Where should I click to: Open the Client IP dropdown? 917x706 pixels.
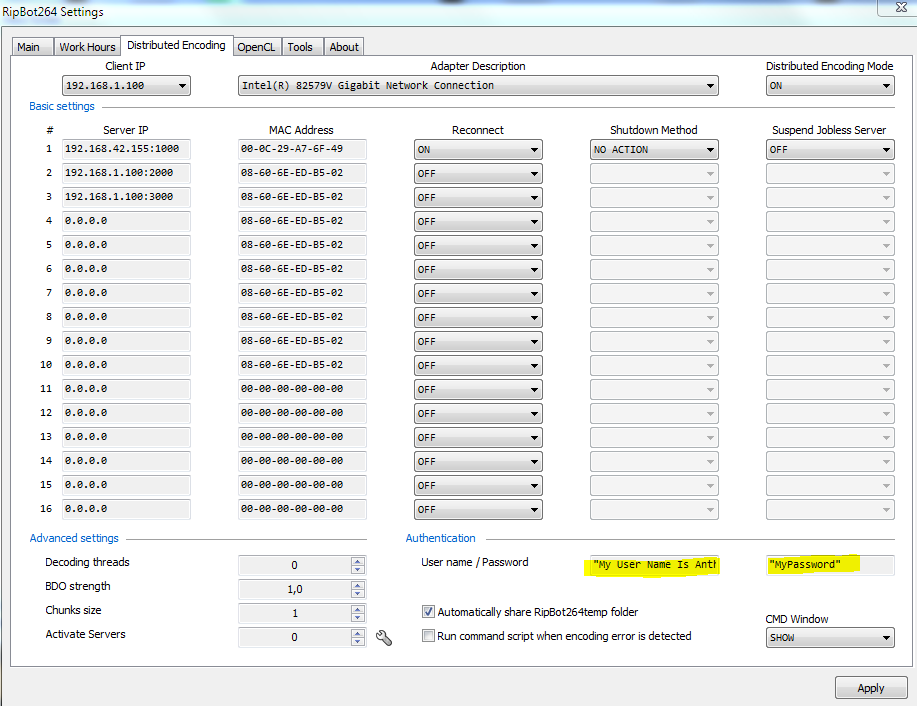coord(126,86)
